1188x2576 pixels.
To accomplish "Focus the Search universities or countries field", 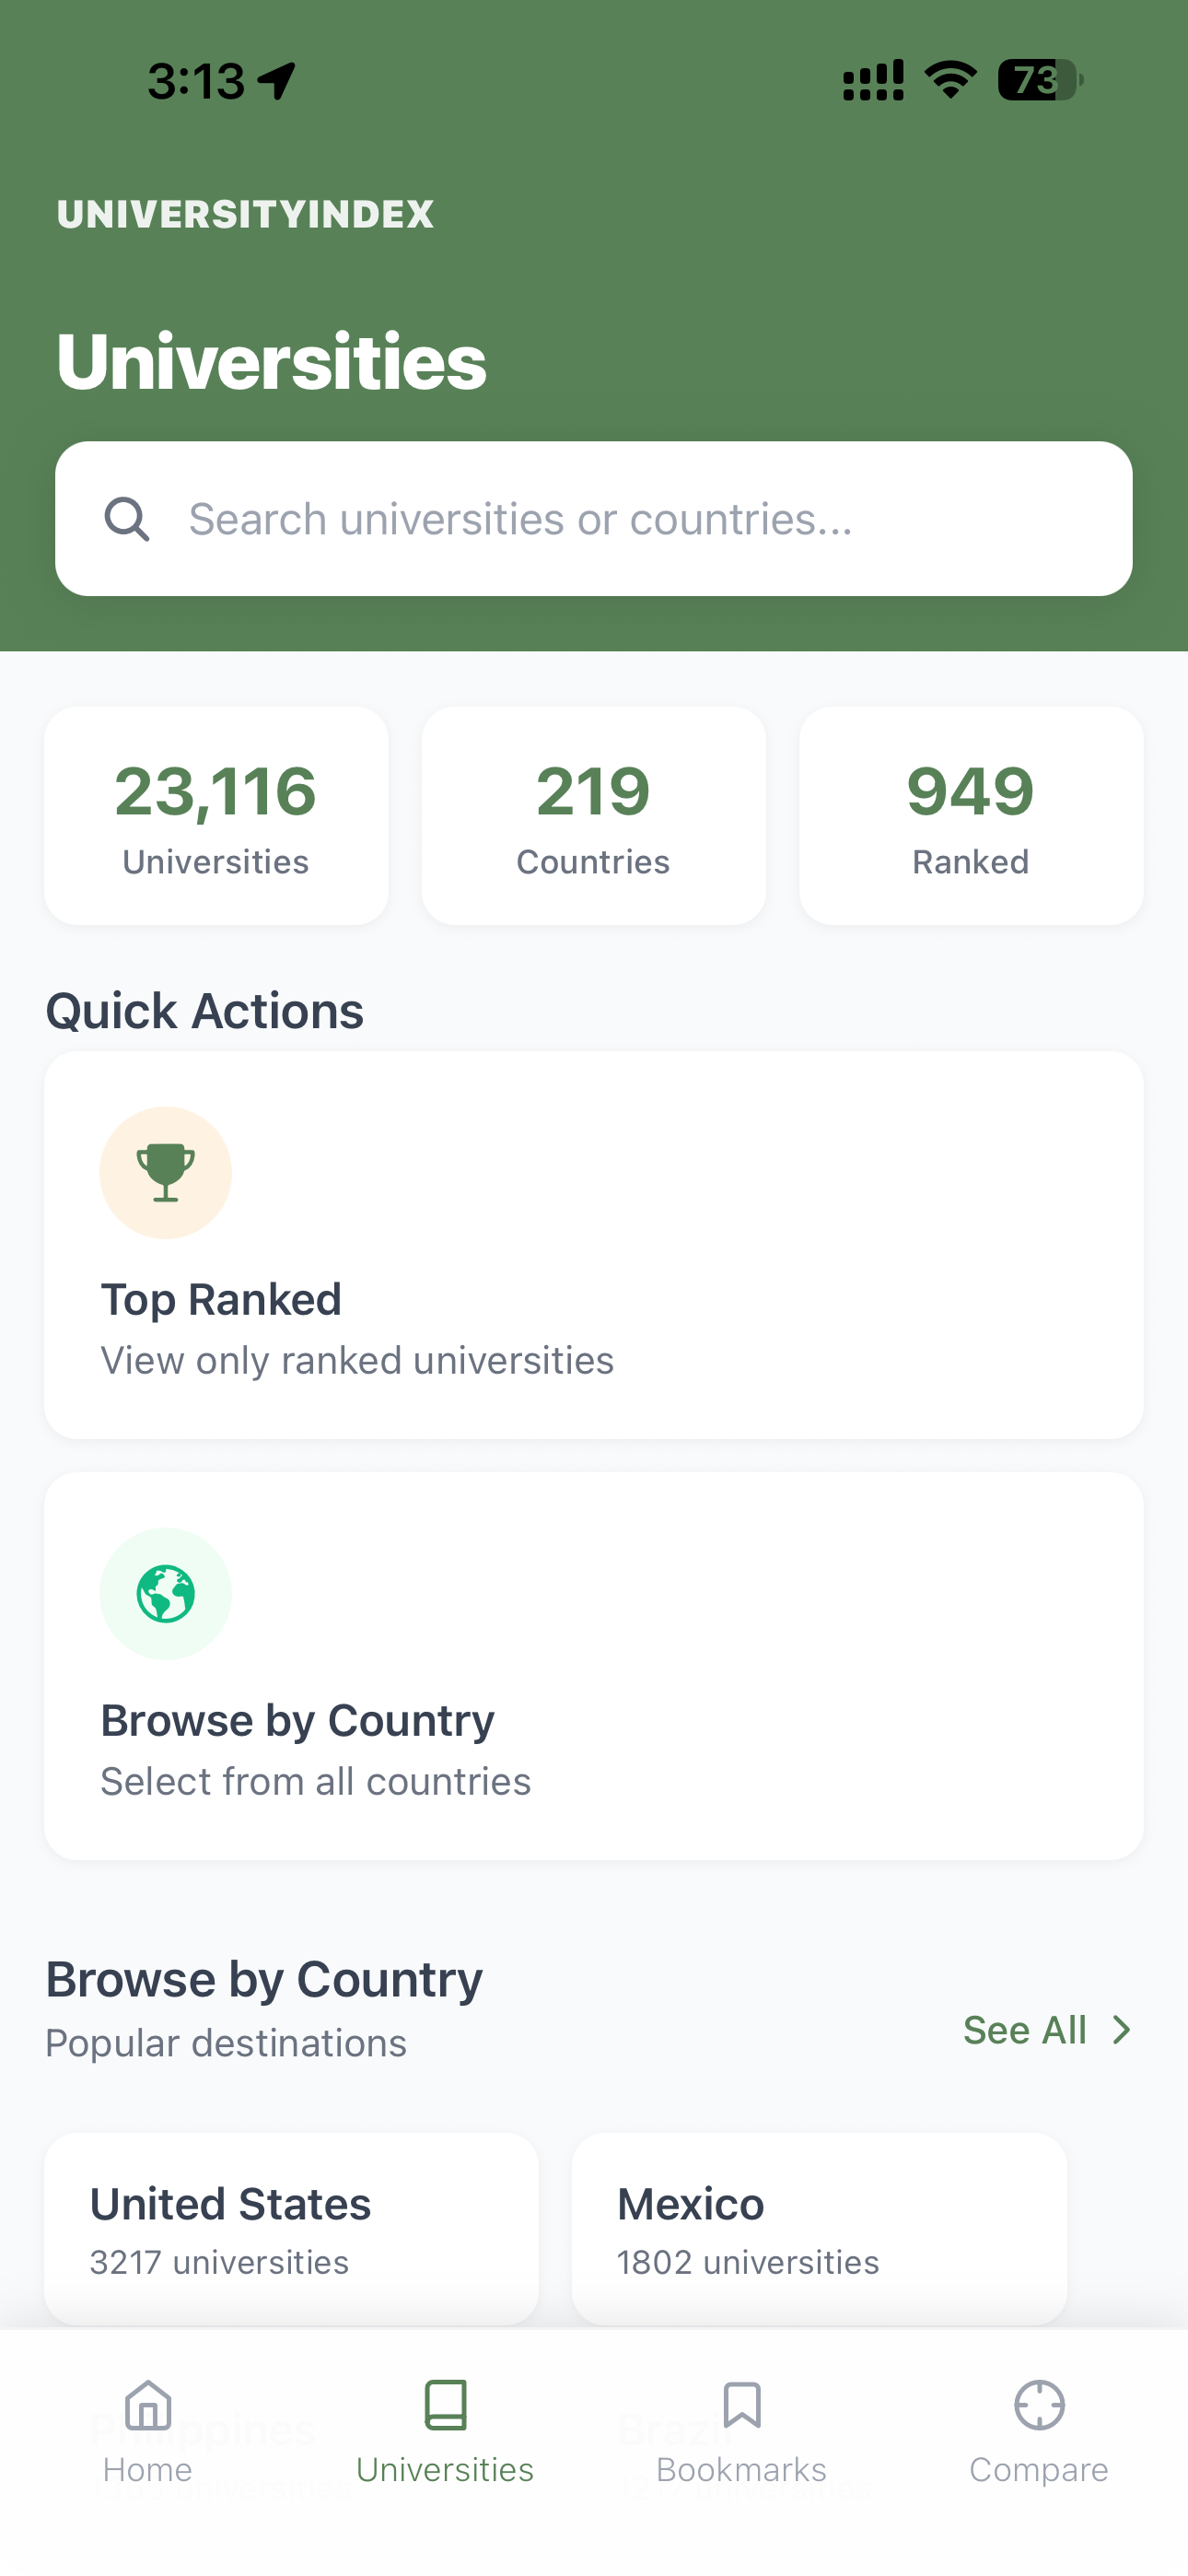I will 594,519.
